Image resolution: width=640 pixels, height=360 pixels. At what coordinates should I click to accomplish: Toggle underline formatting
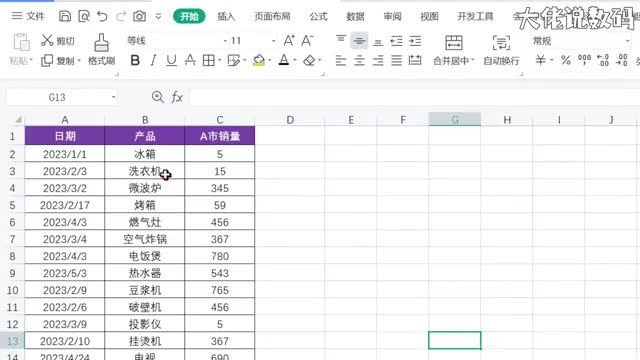point(171,60)
